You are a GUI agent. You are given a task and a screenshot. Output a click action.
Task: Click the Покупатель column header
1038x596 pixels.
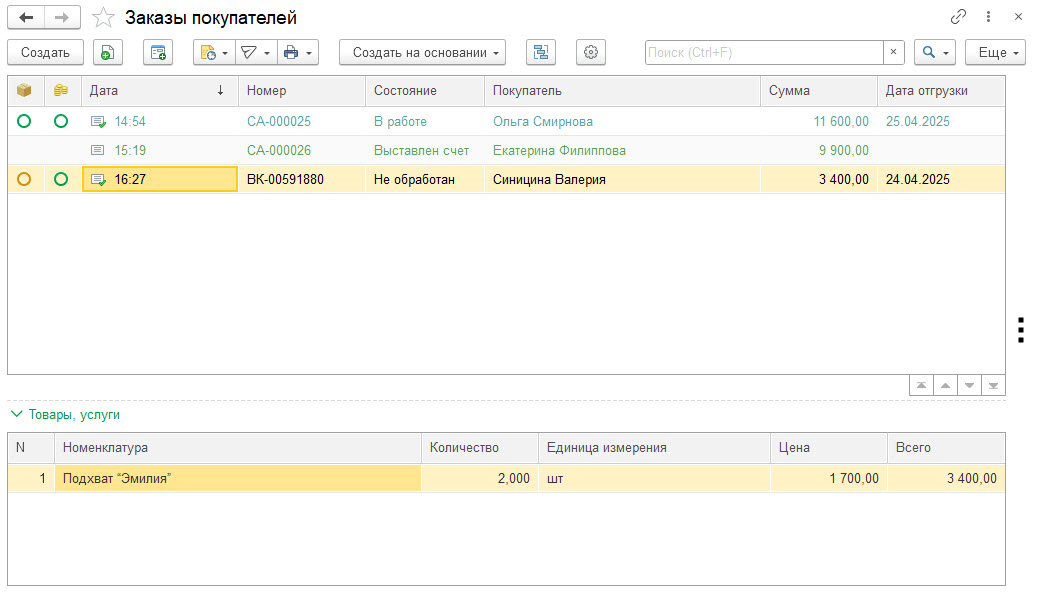click(x=622, y=91)
